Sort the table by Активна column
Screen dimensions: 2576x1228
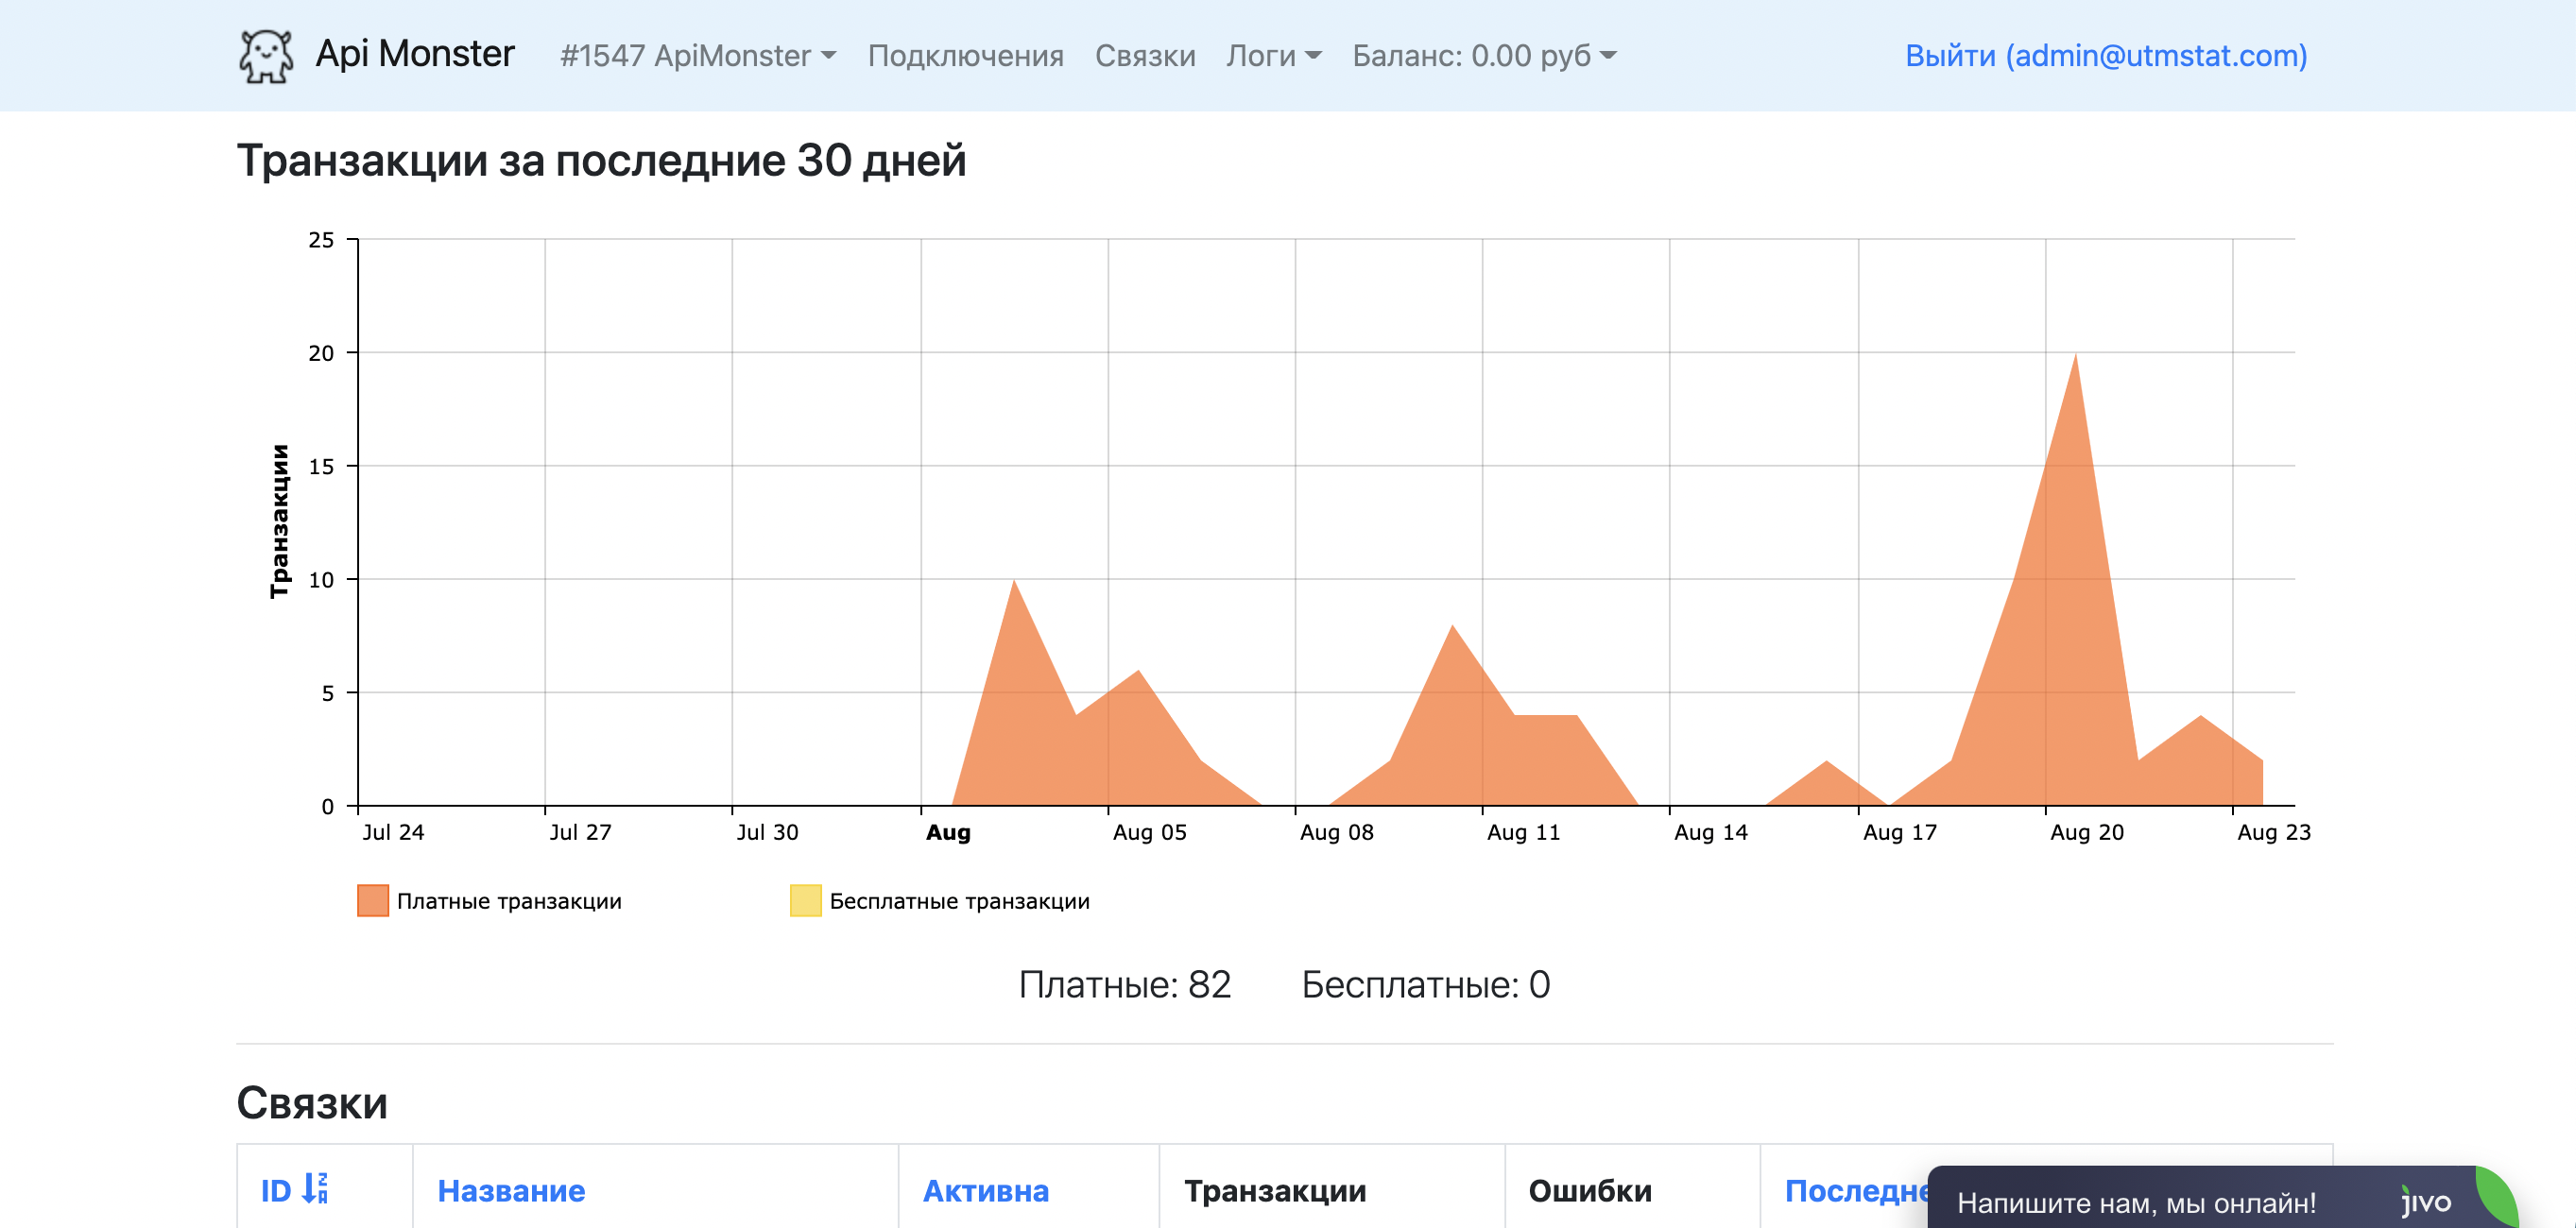(985, 1190)
